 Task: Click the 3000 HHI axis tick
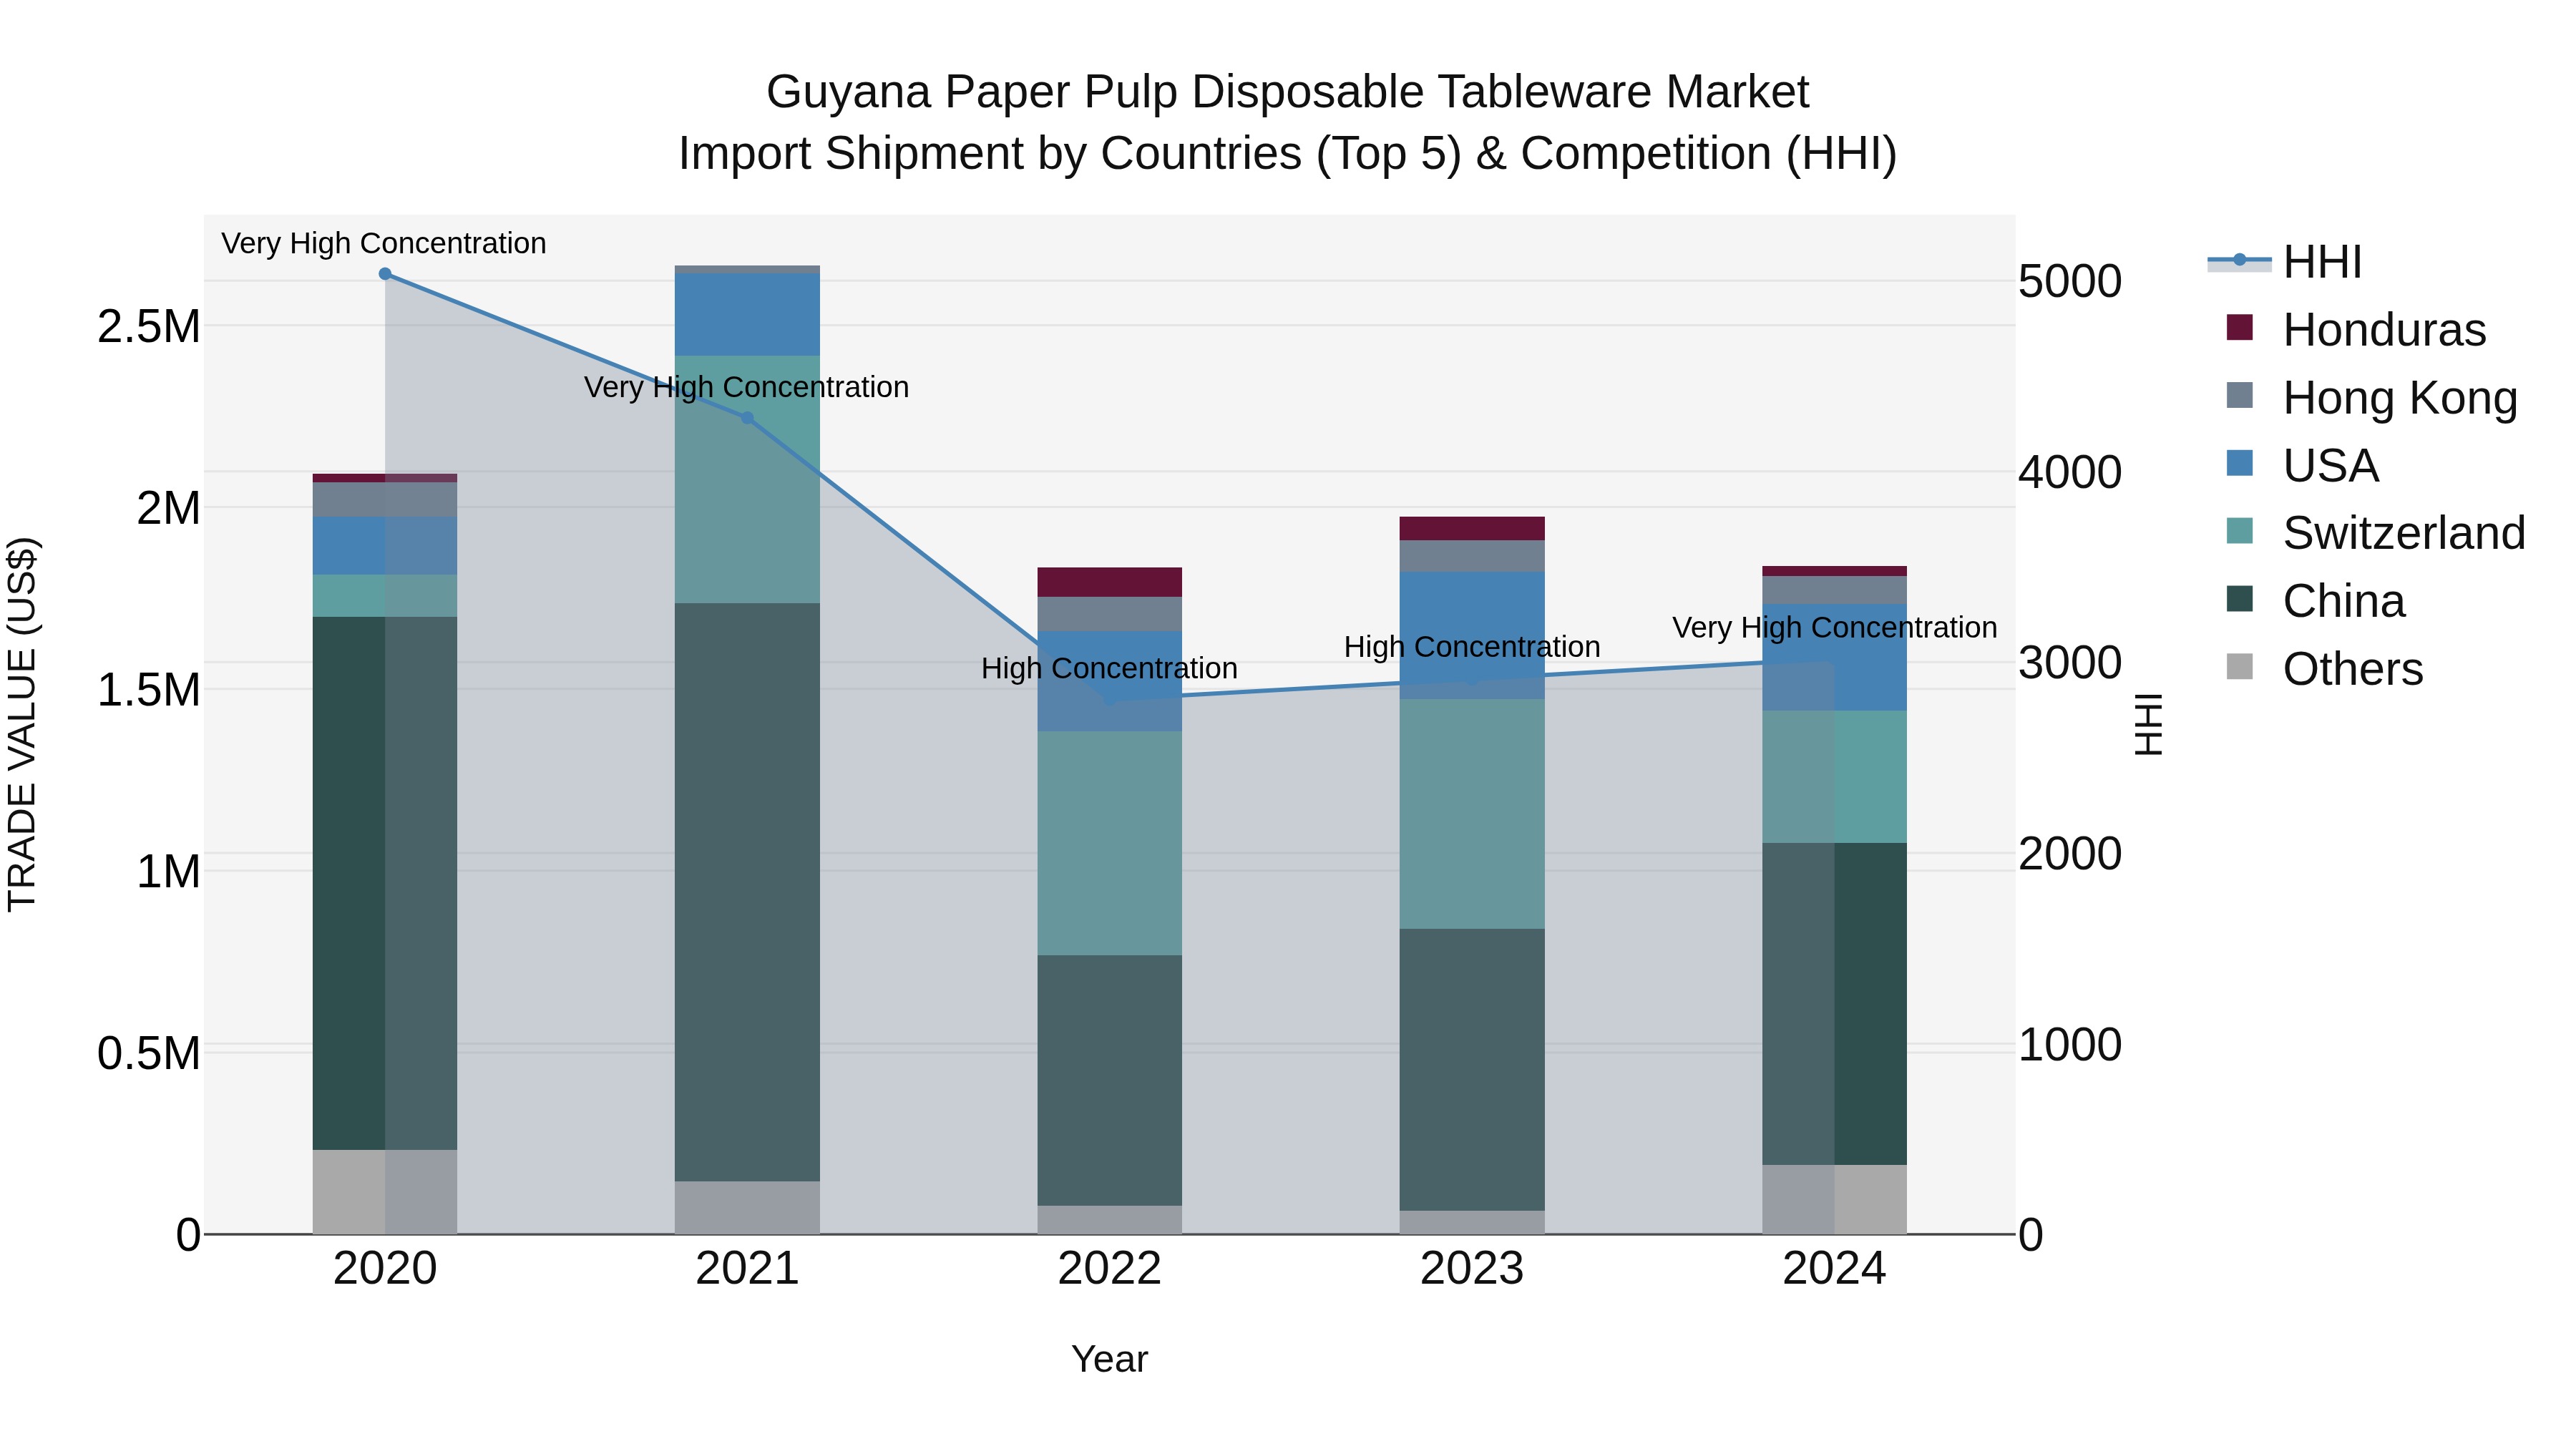[2070, 663]
